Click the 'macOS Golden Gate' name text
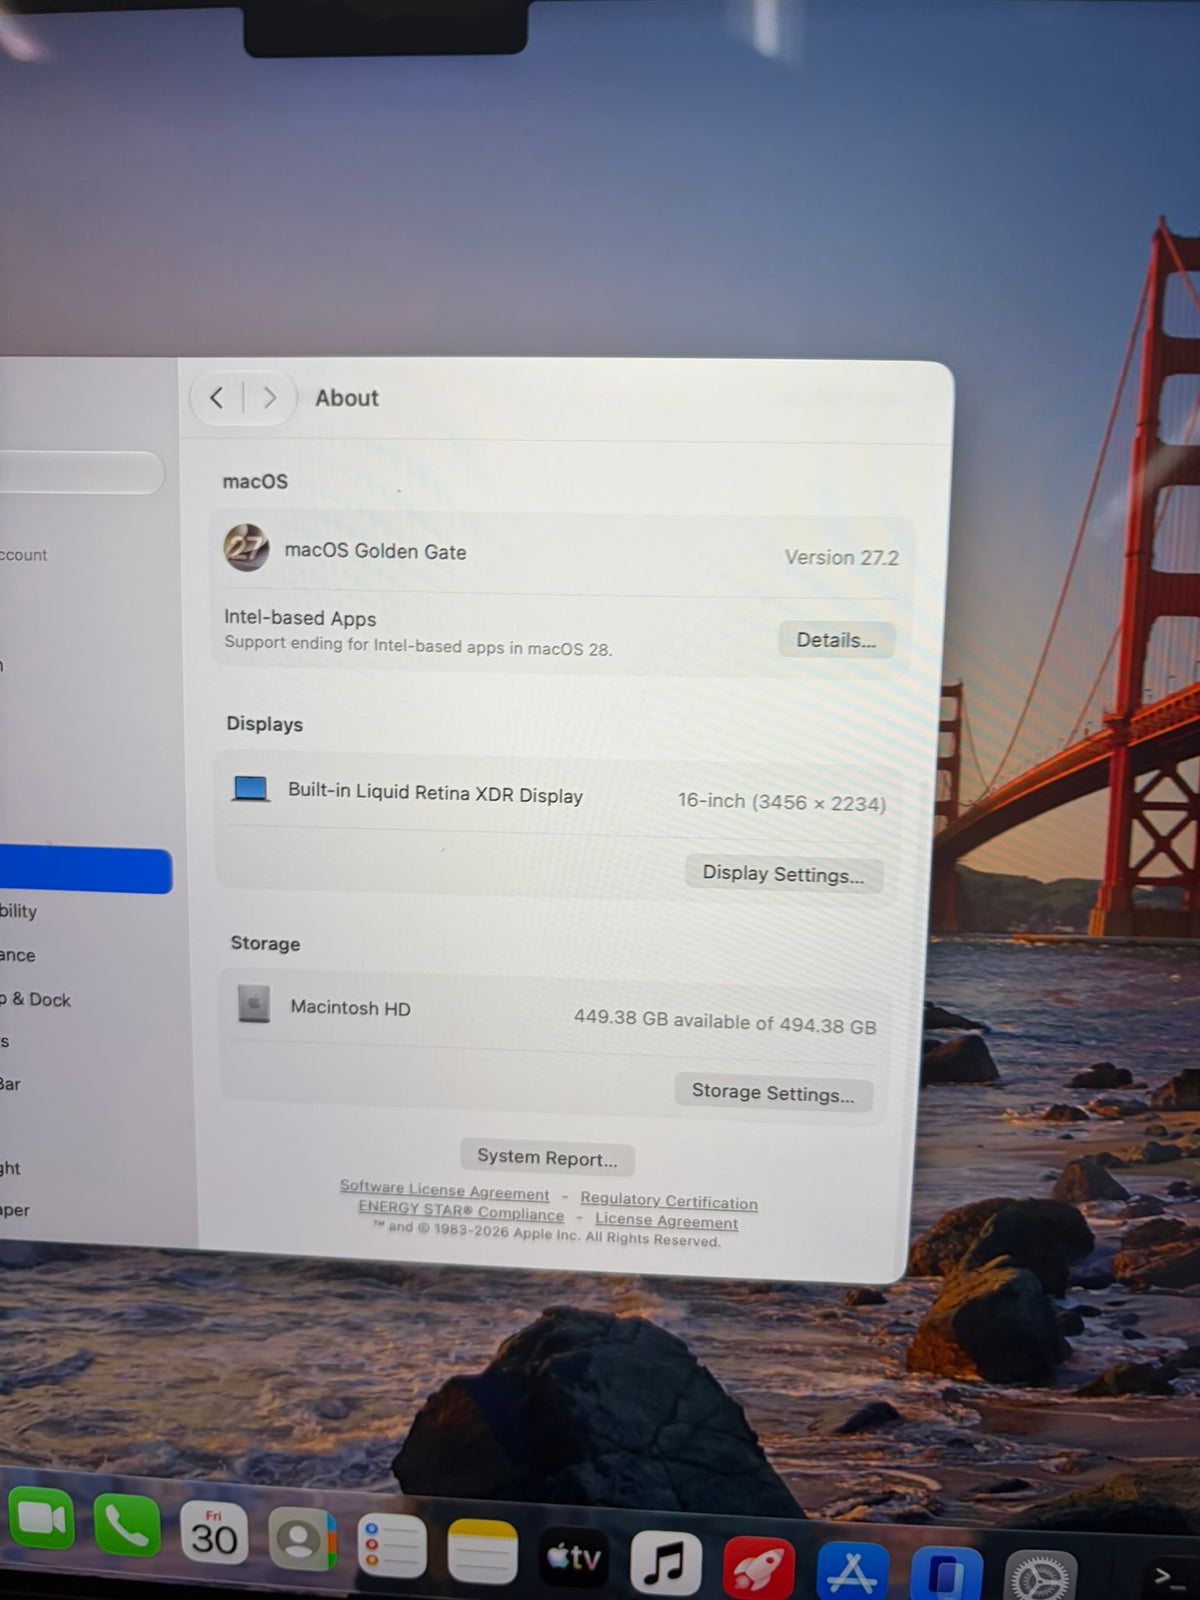The width and height of the screenshot is (1200, 1600). point(376,551)
